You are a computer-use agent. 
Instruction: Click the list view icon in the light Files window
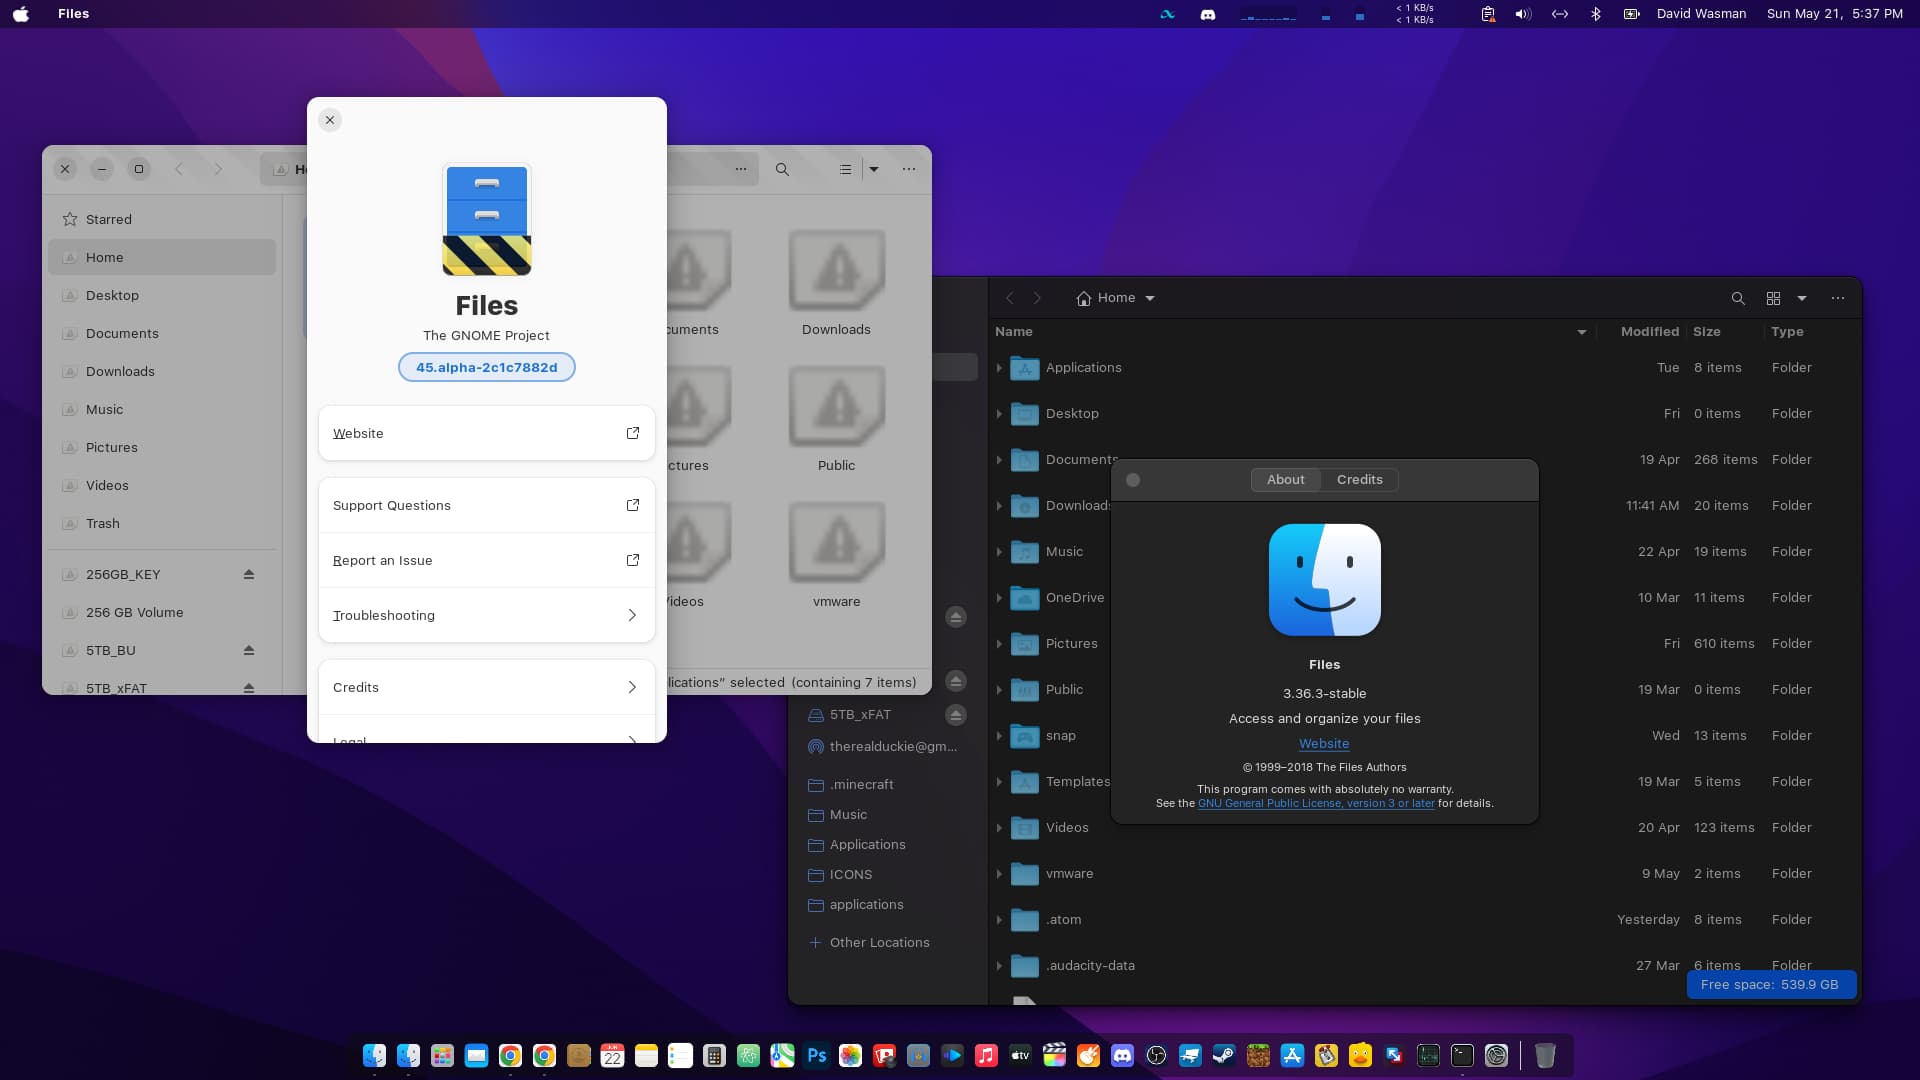845,169
